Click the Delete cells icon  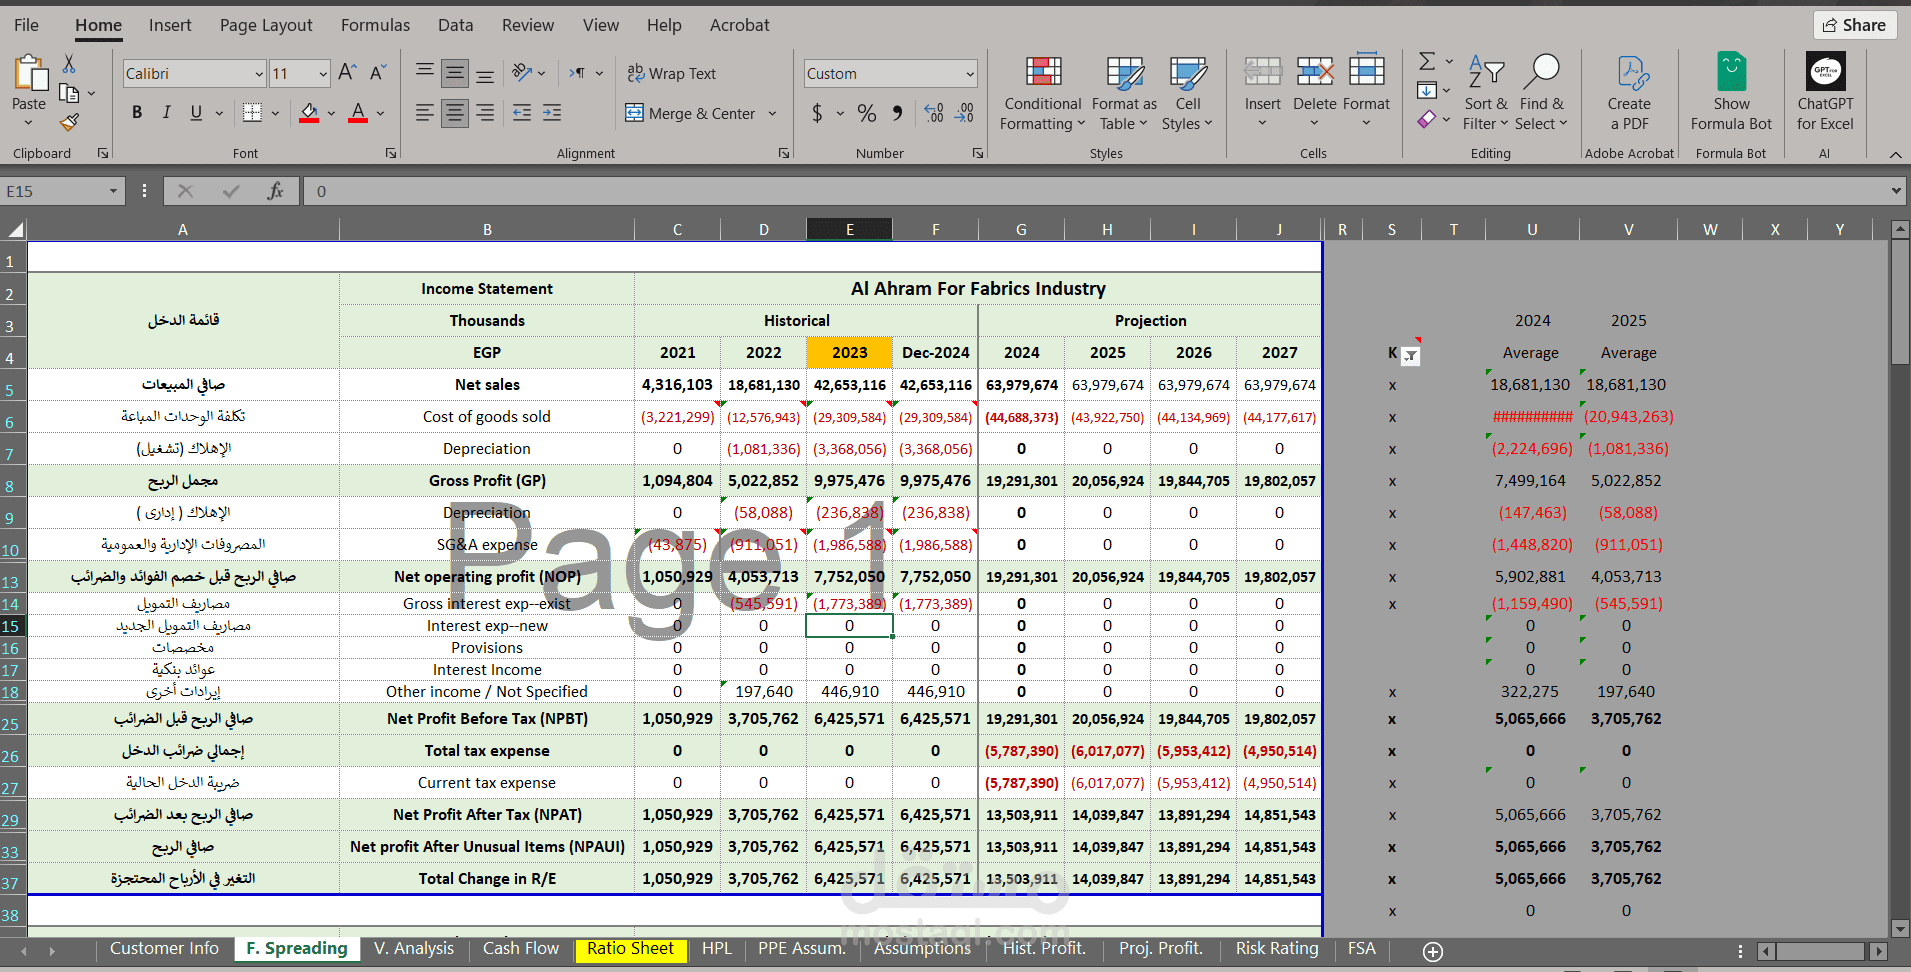point(1314,72)
